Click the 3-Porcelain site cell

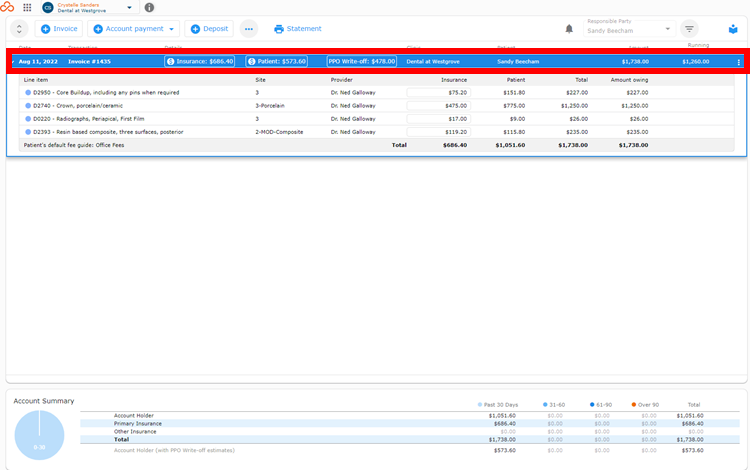tap(270, 106)
